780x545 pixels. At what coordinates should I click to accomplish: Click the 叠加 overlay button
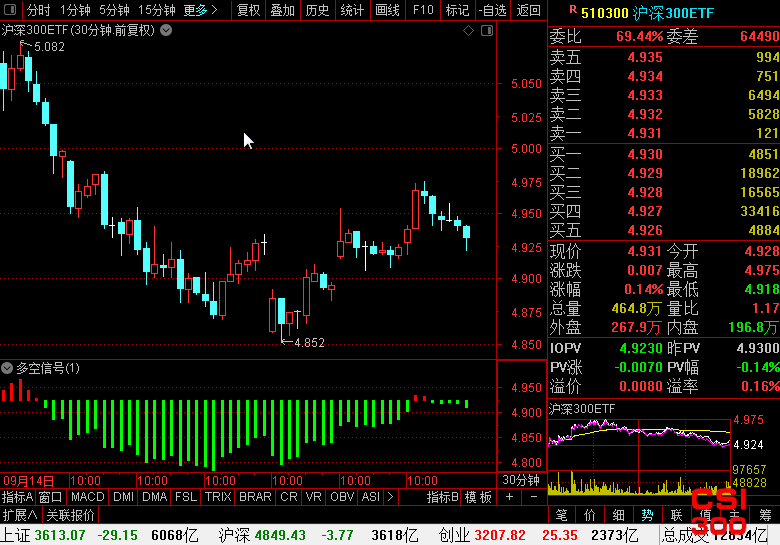[x=283, y=10]
